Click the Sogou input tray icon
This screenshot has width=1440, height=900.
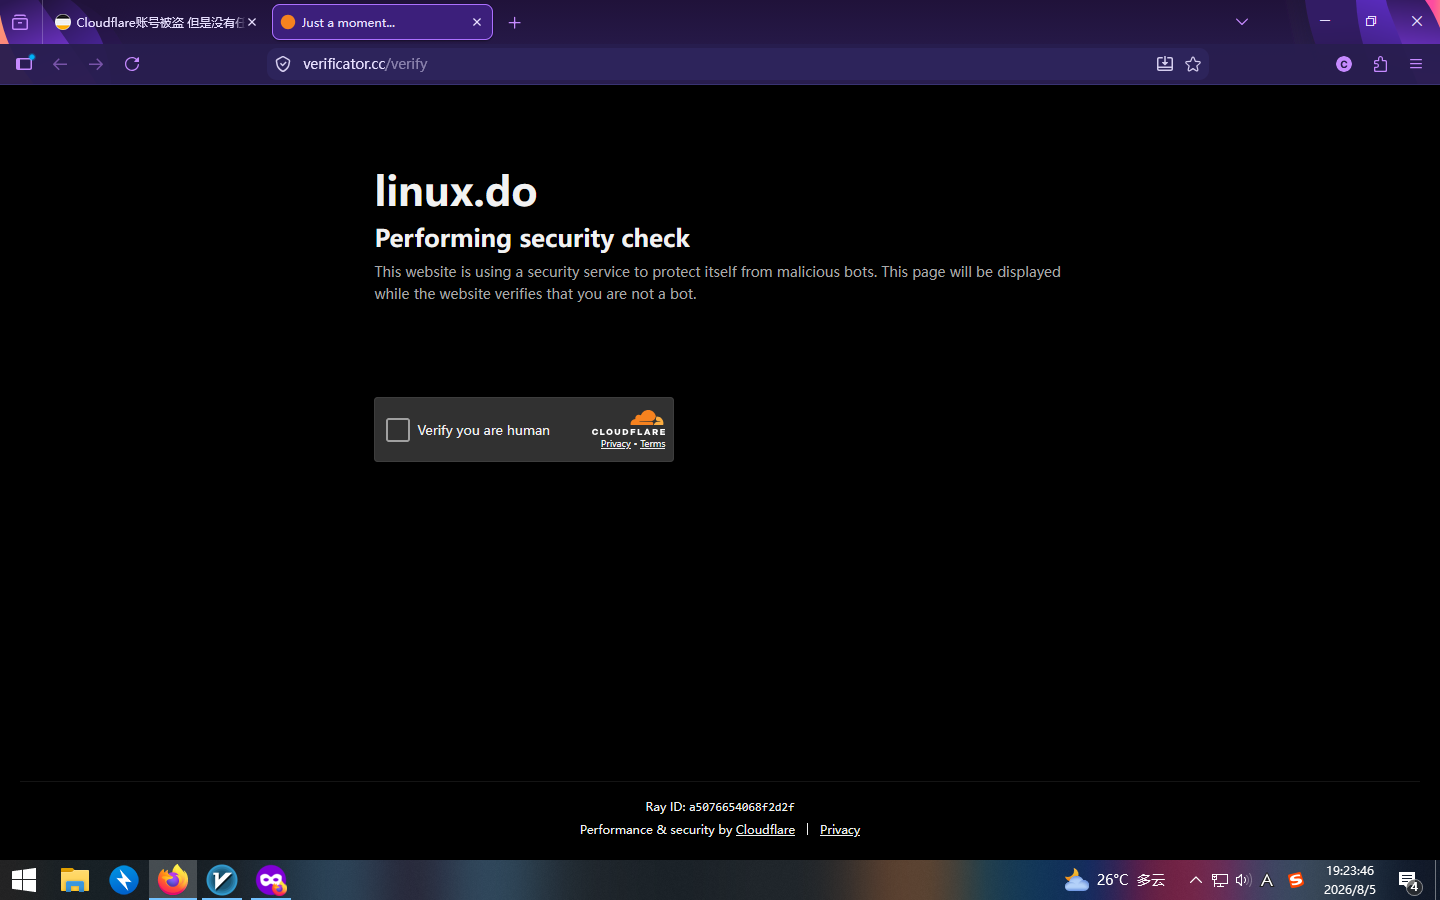1296,880
